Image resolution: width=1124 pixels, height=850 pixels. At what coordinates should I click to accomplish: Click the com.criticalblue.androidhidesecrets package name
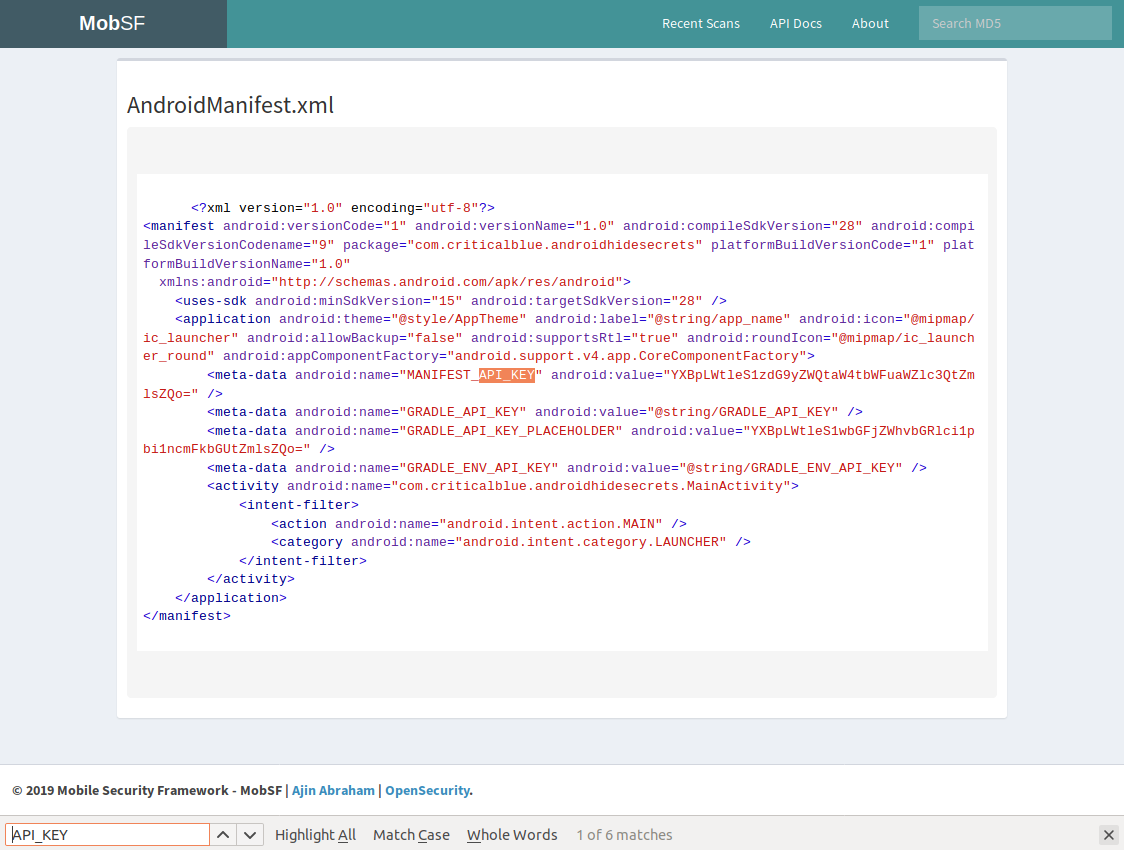[549, 244]
